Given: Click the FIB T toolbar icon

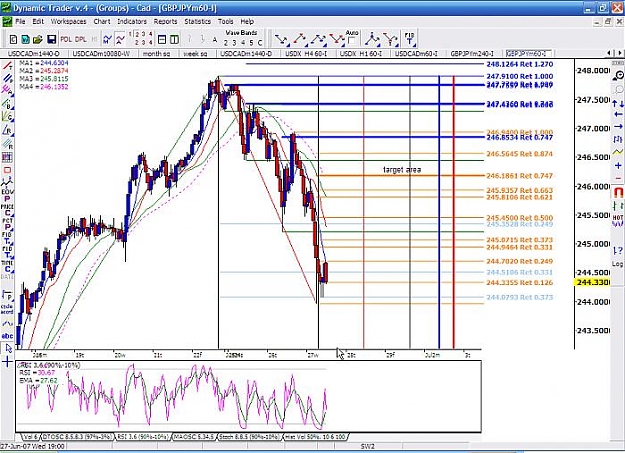Looking at the screenshot, I should [x=409, y=39].
